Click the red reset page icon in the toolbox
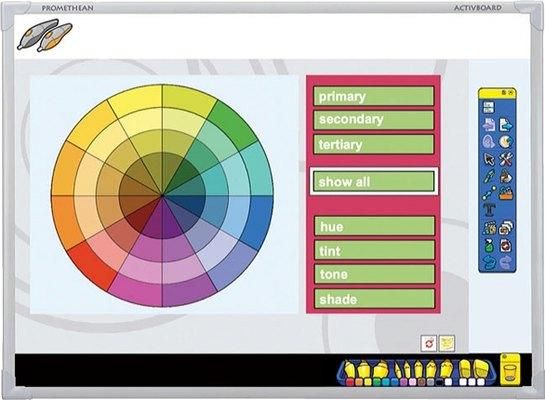Image resolution: width=545 pixels, height=400 pixels. 506,245
